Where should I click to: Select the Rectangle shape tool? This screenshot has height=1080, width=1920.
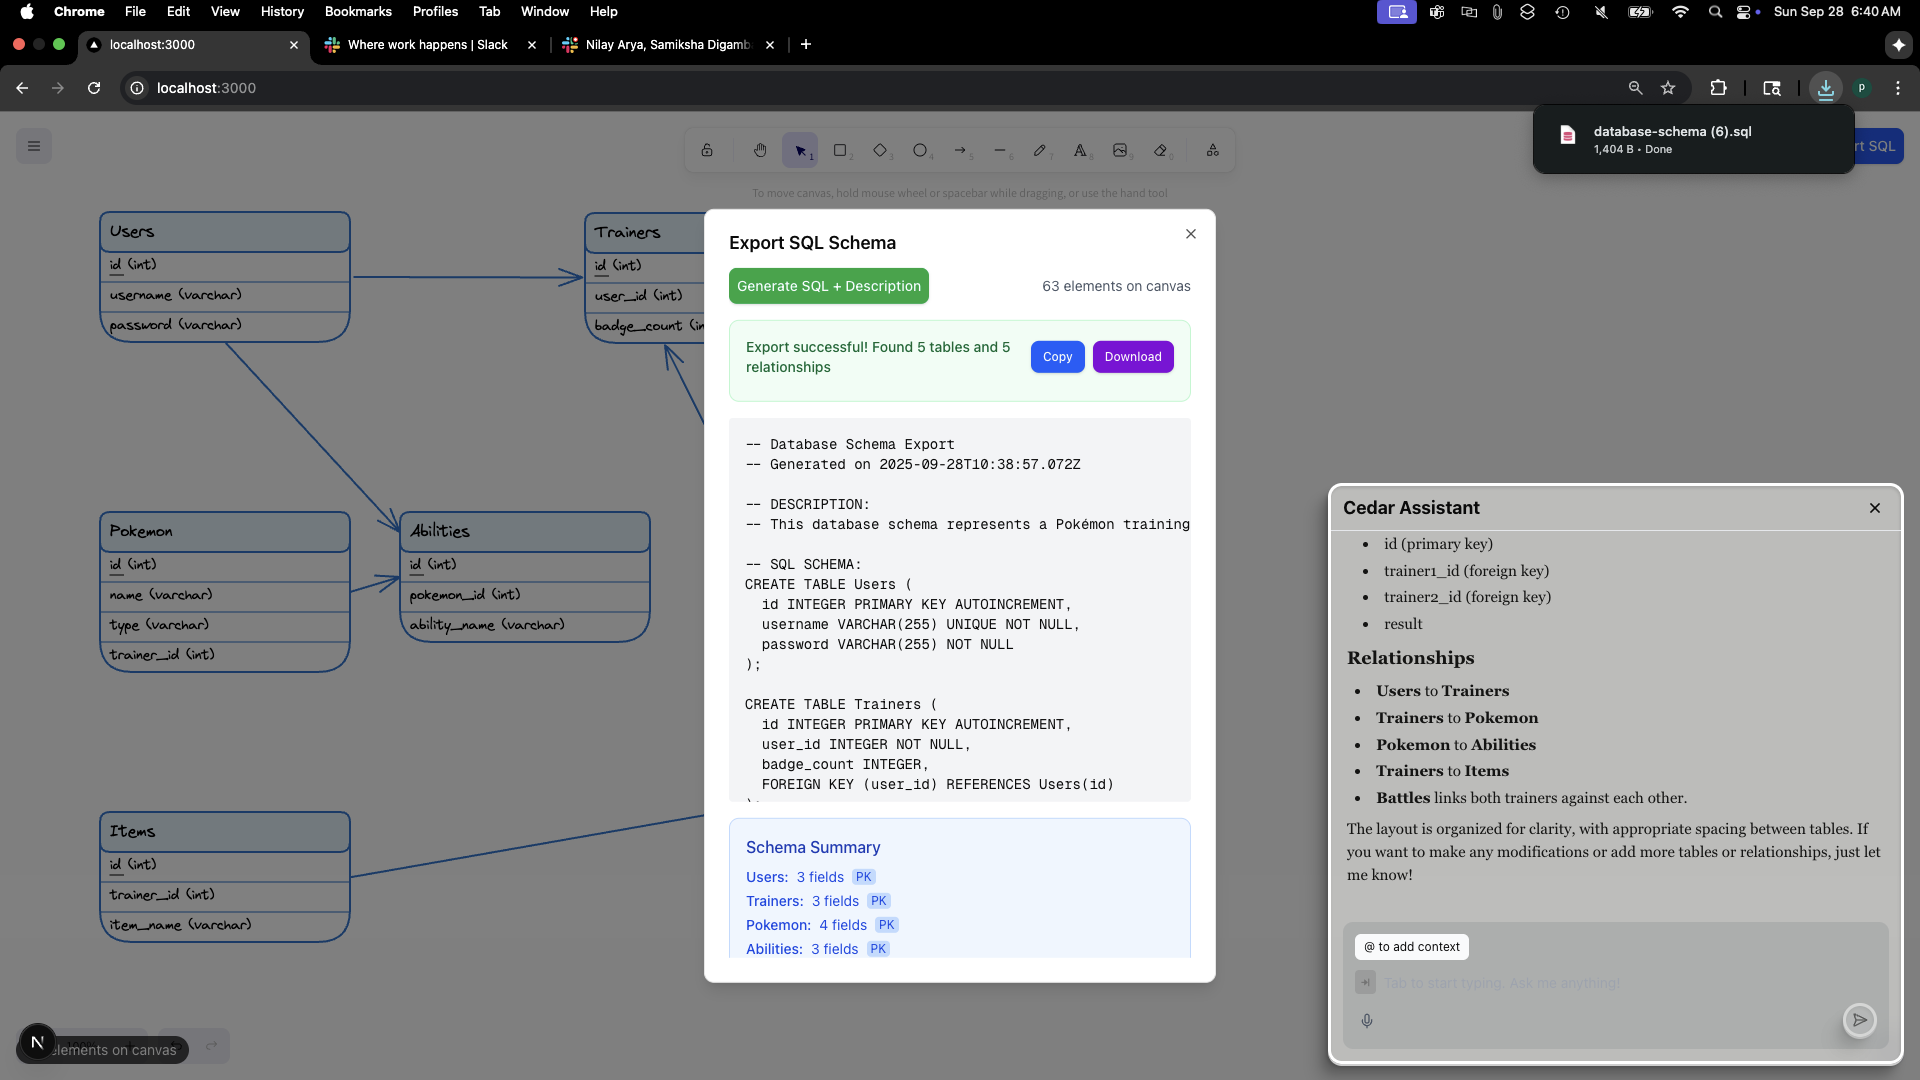[x=840, y=150]
